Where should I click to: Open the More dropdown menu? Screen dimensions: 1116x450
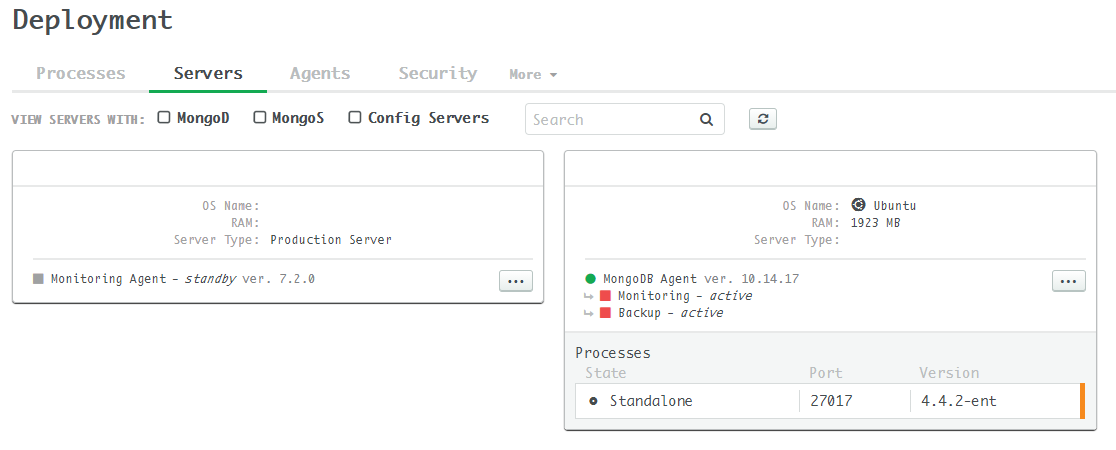point(533,74)
